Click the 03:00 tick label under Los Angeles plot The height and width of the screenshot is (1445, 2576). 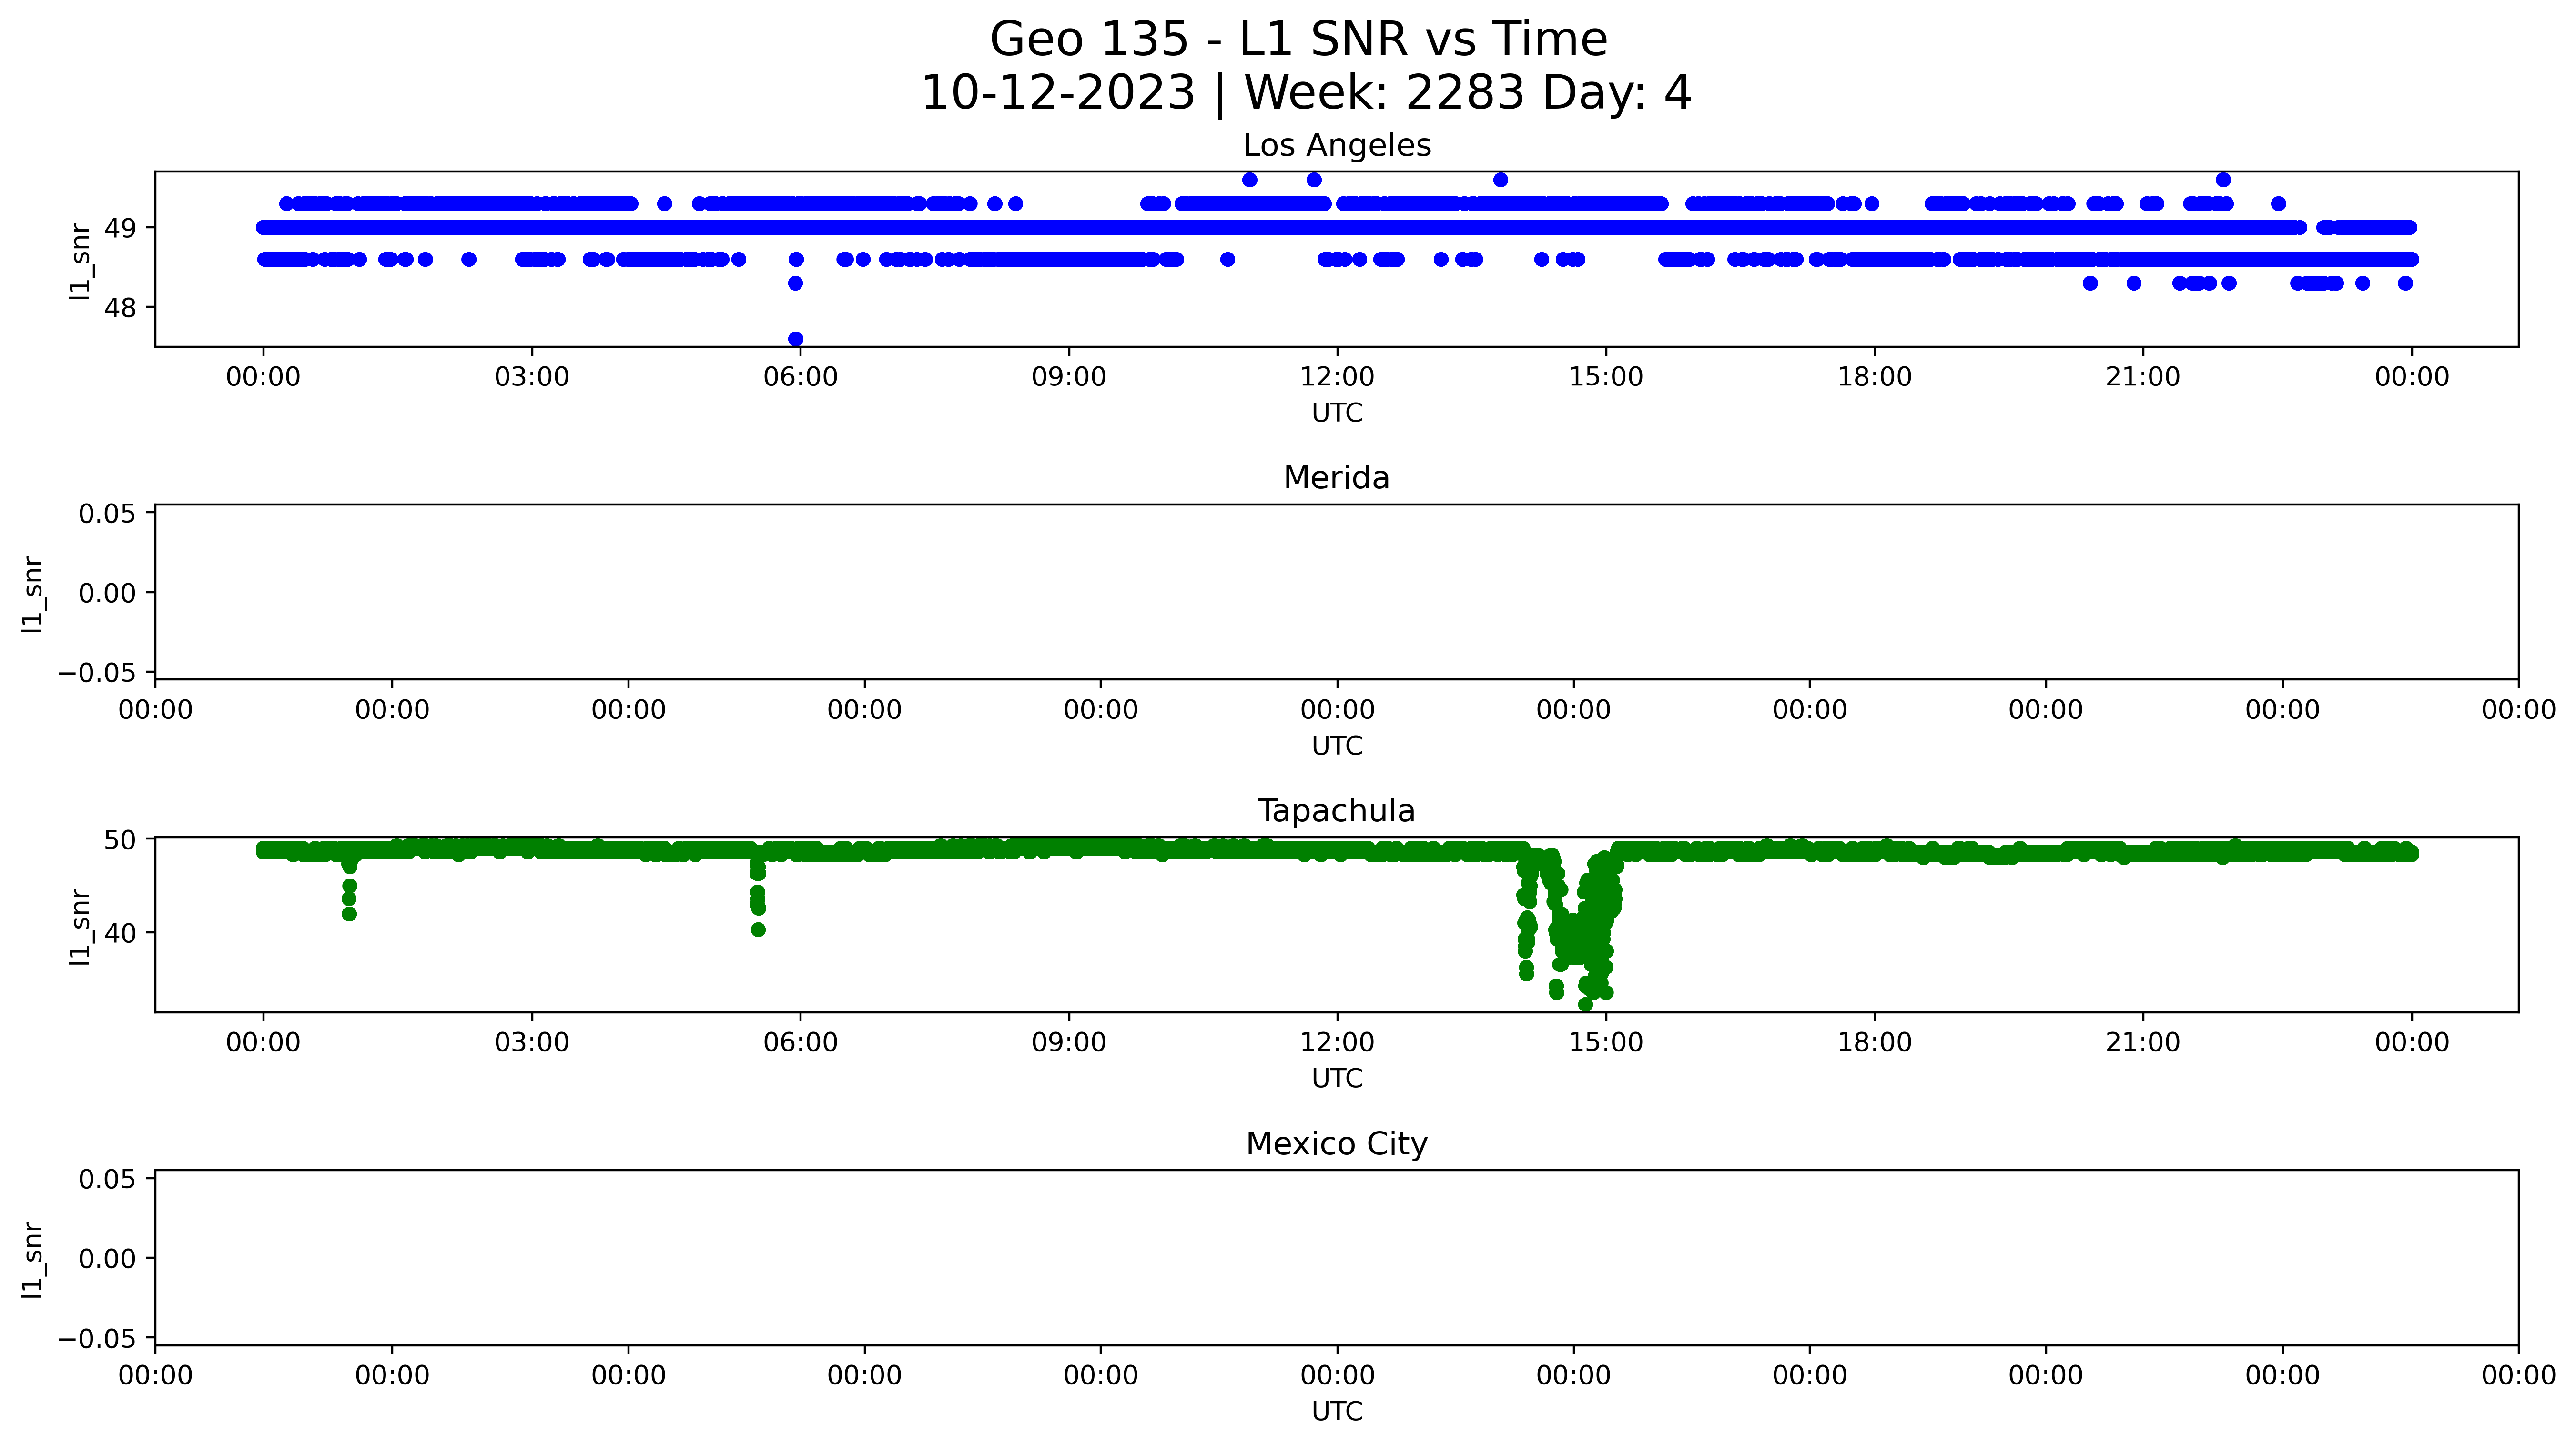tap(532, 377)
